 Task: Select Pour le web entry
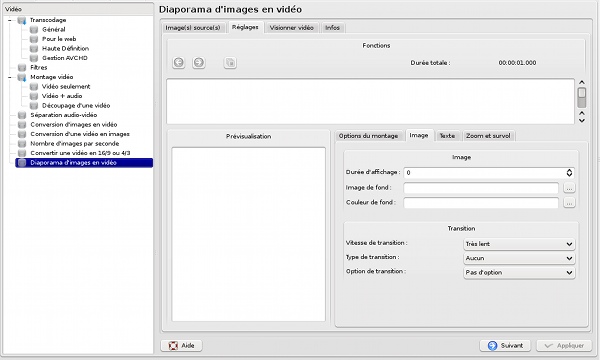(59, 39)
